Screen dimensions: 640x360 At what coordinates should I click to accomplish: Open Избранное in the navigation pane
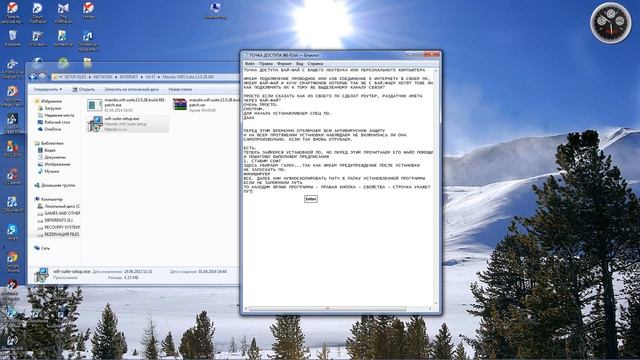pyautogui.click(x=48, y=101)
